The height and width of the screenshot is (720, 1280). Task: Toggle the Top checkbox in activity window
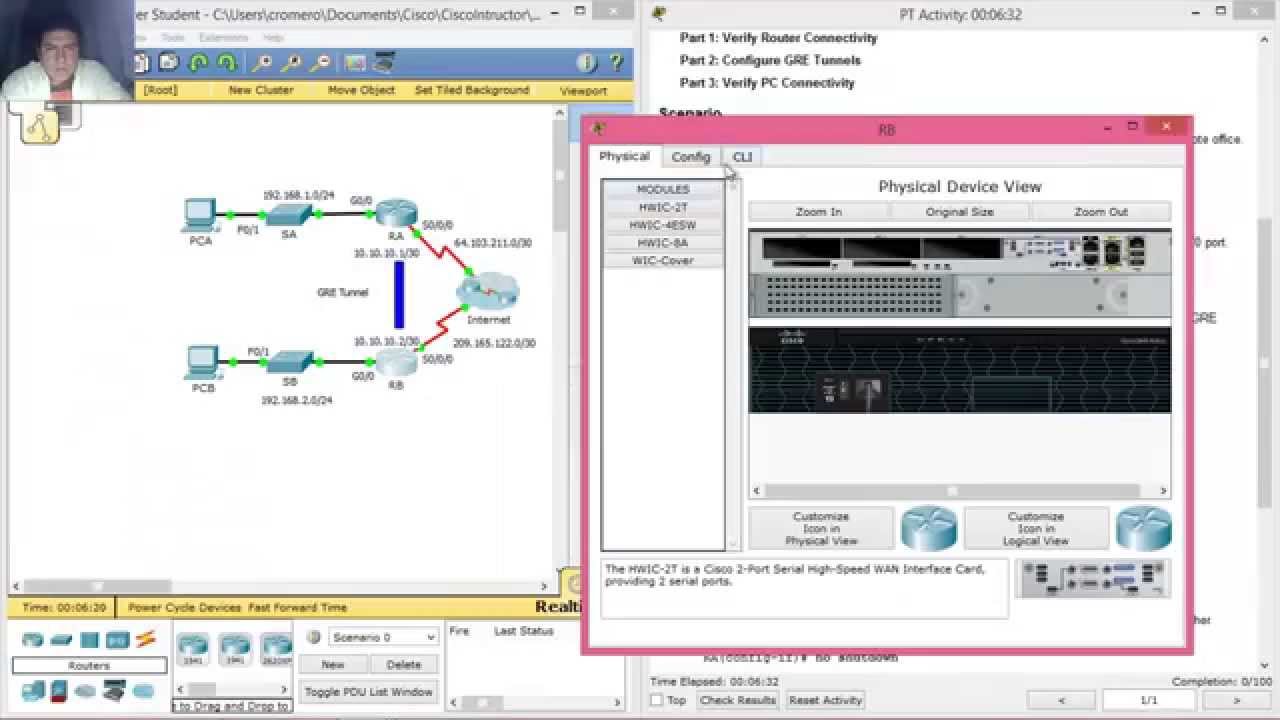click(x=656, y=700)
